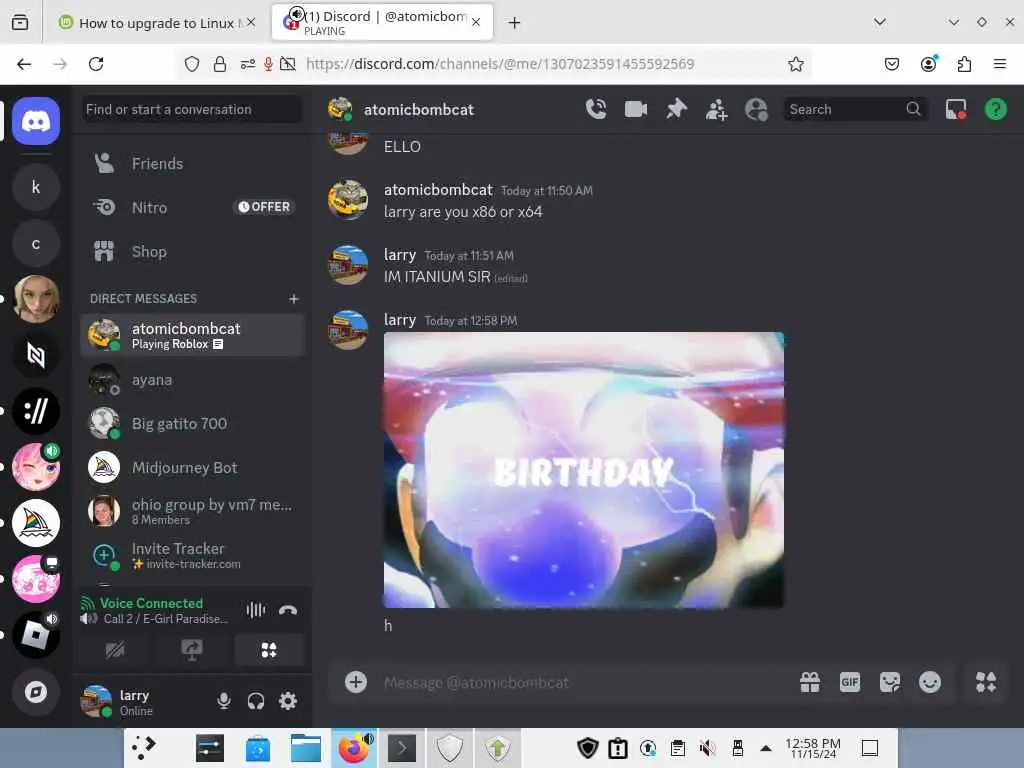The image size is (1024, 768).
Task: Share your screen in voice call
Action: (191, 650)
